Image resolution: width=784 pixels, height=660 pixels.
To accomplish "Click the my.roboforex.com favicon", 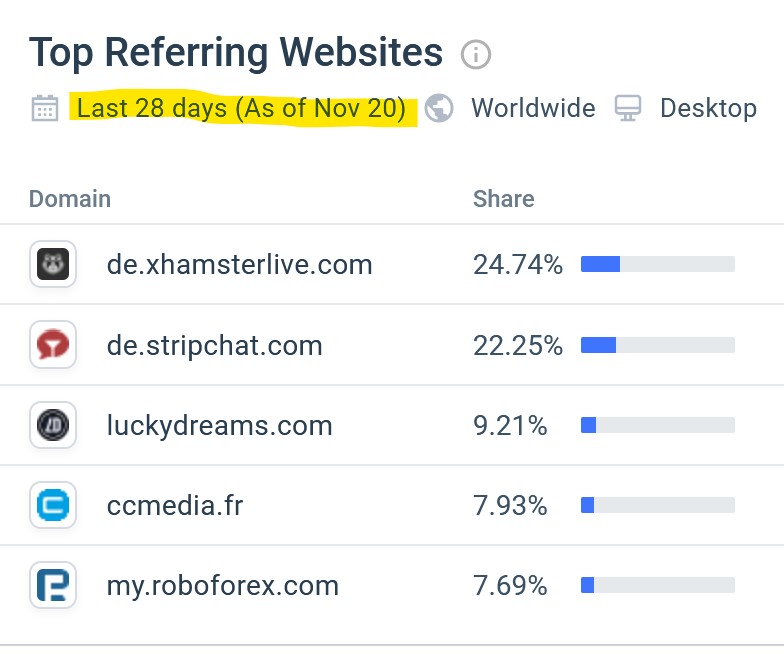I will 53,585.
